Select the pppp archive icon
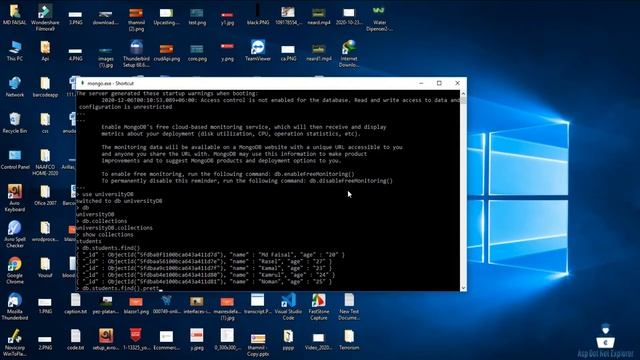640x360 pixels. pyautogui.click(x=288, y=340)
